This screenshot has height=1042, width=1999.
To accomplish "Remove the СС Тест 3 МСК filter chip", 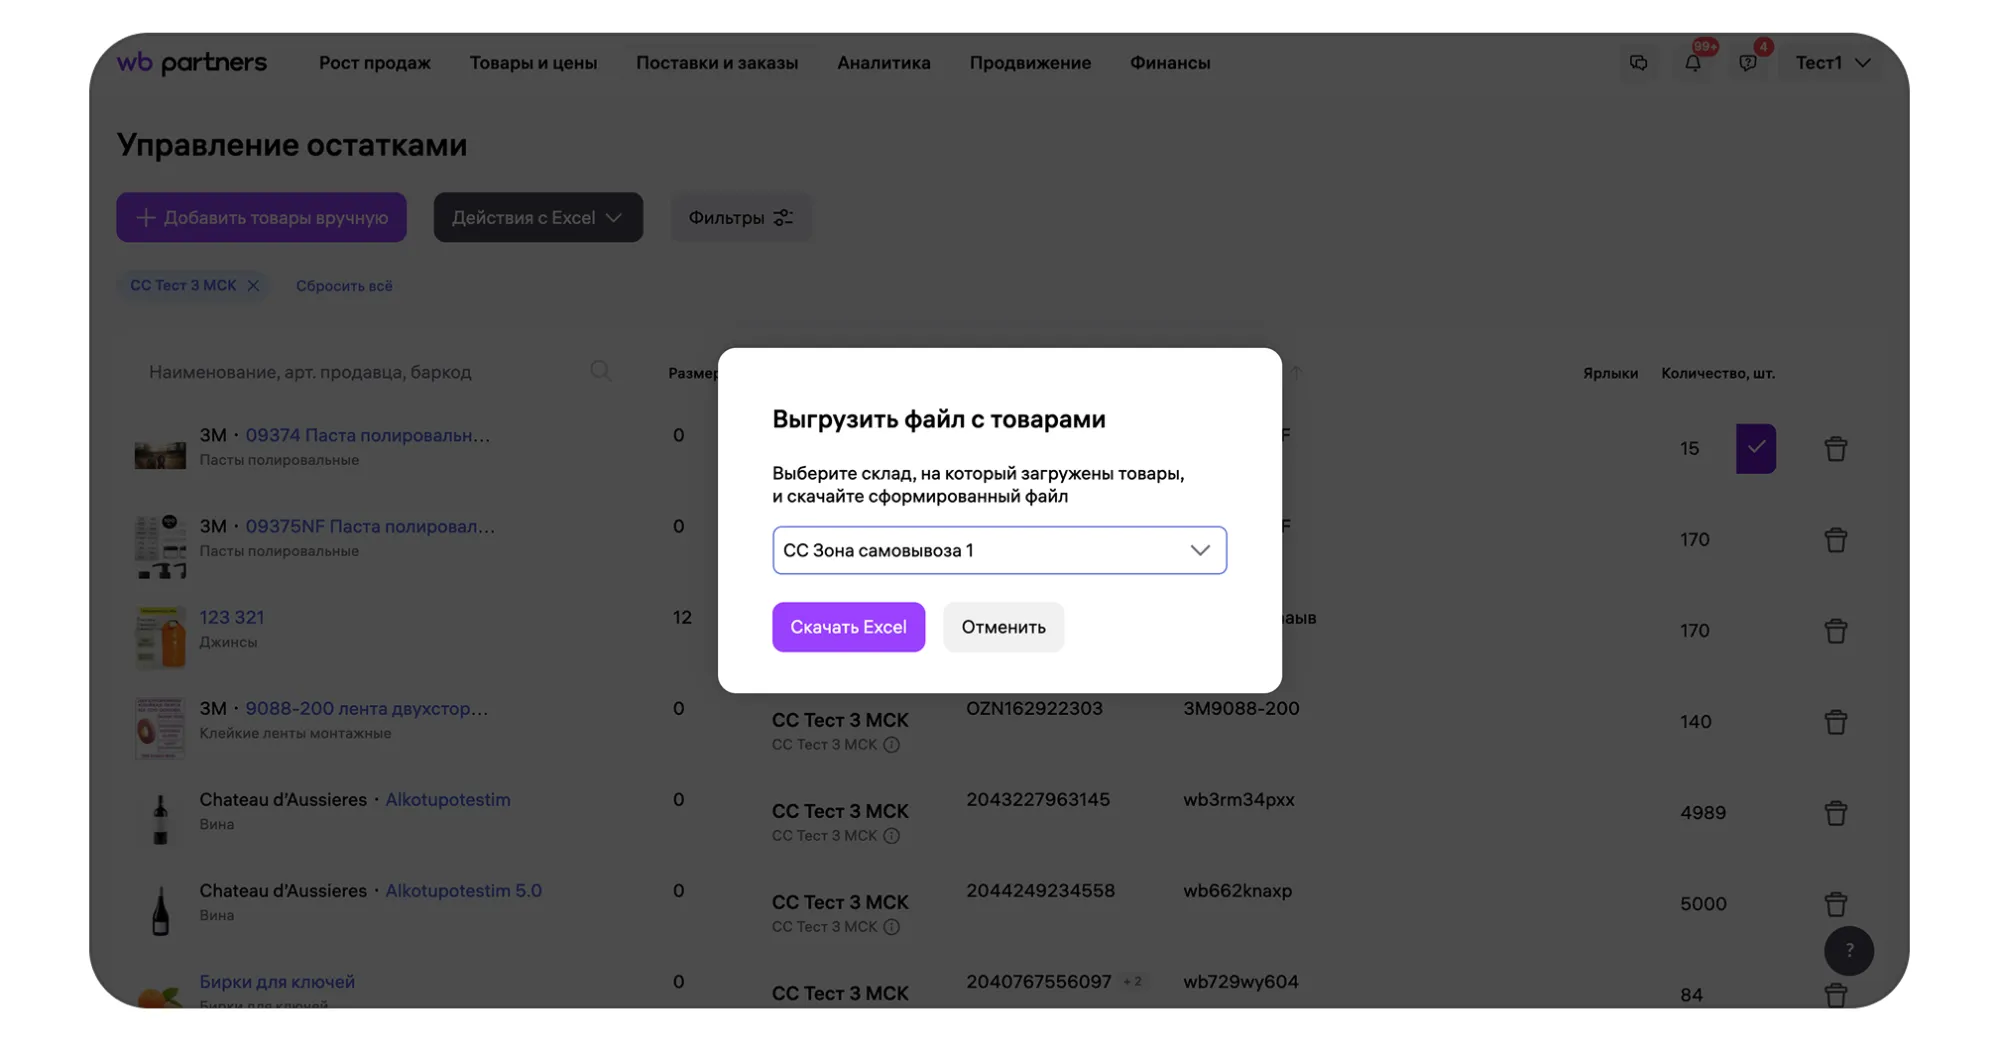I will [253, 286].
